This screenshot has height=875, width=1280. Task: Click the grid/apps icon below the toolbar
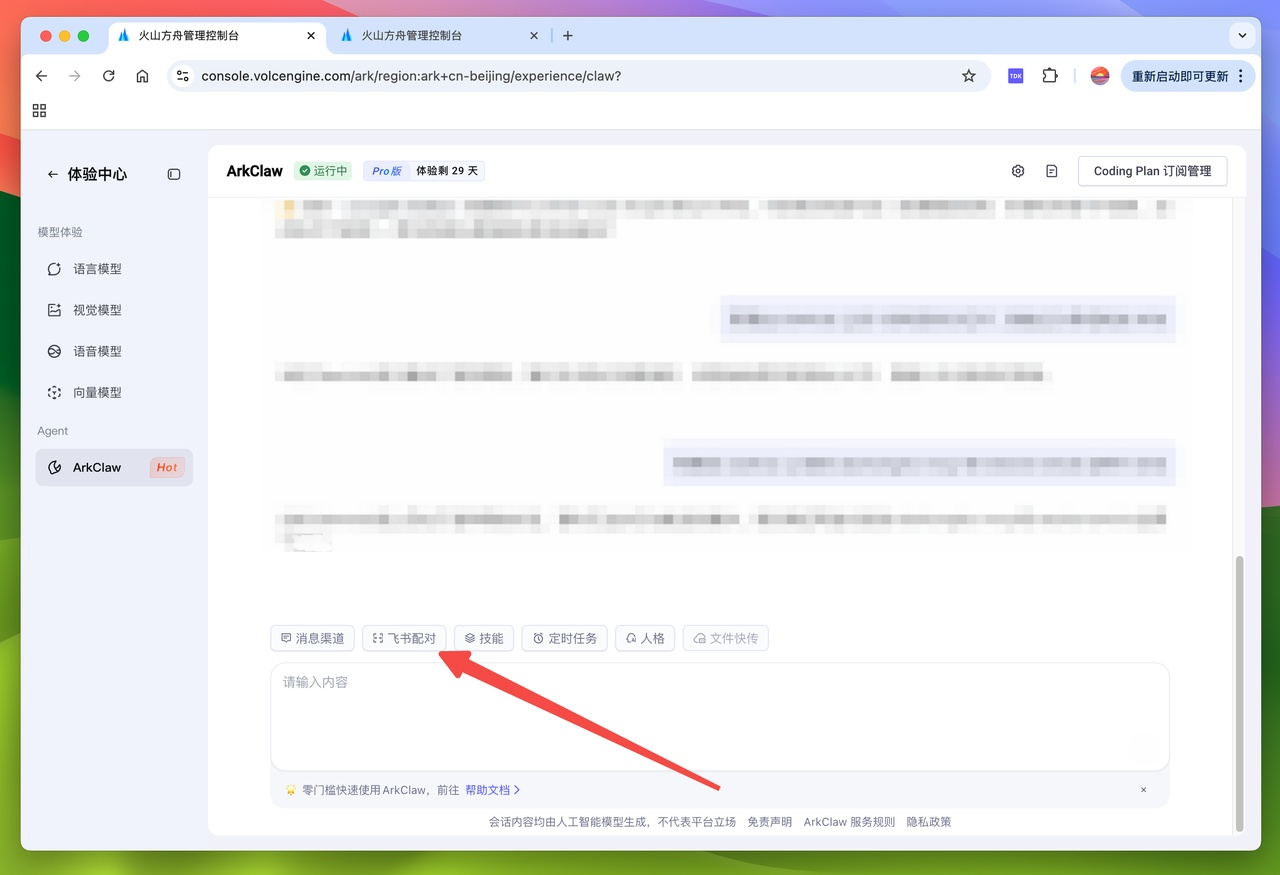pyautogui.click(x=39, y=110)
